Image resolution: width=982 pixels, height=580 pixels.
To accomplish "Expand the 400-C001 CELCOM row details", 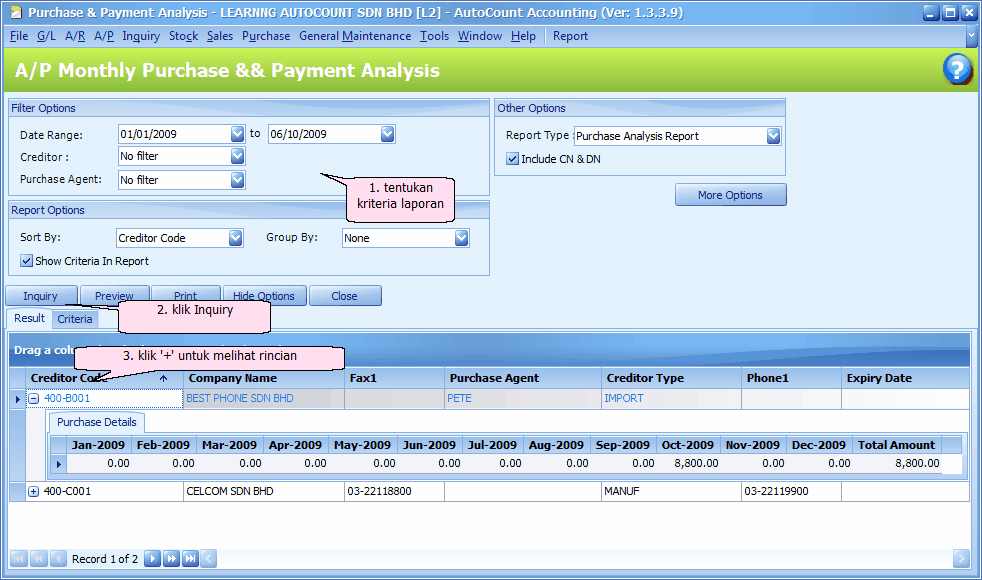I will click(33, 491).
